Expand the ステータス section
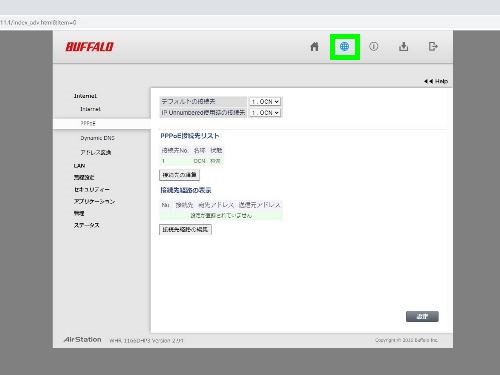Viewport: 500px width, 375px height. click(x=87, y=225)
